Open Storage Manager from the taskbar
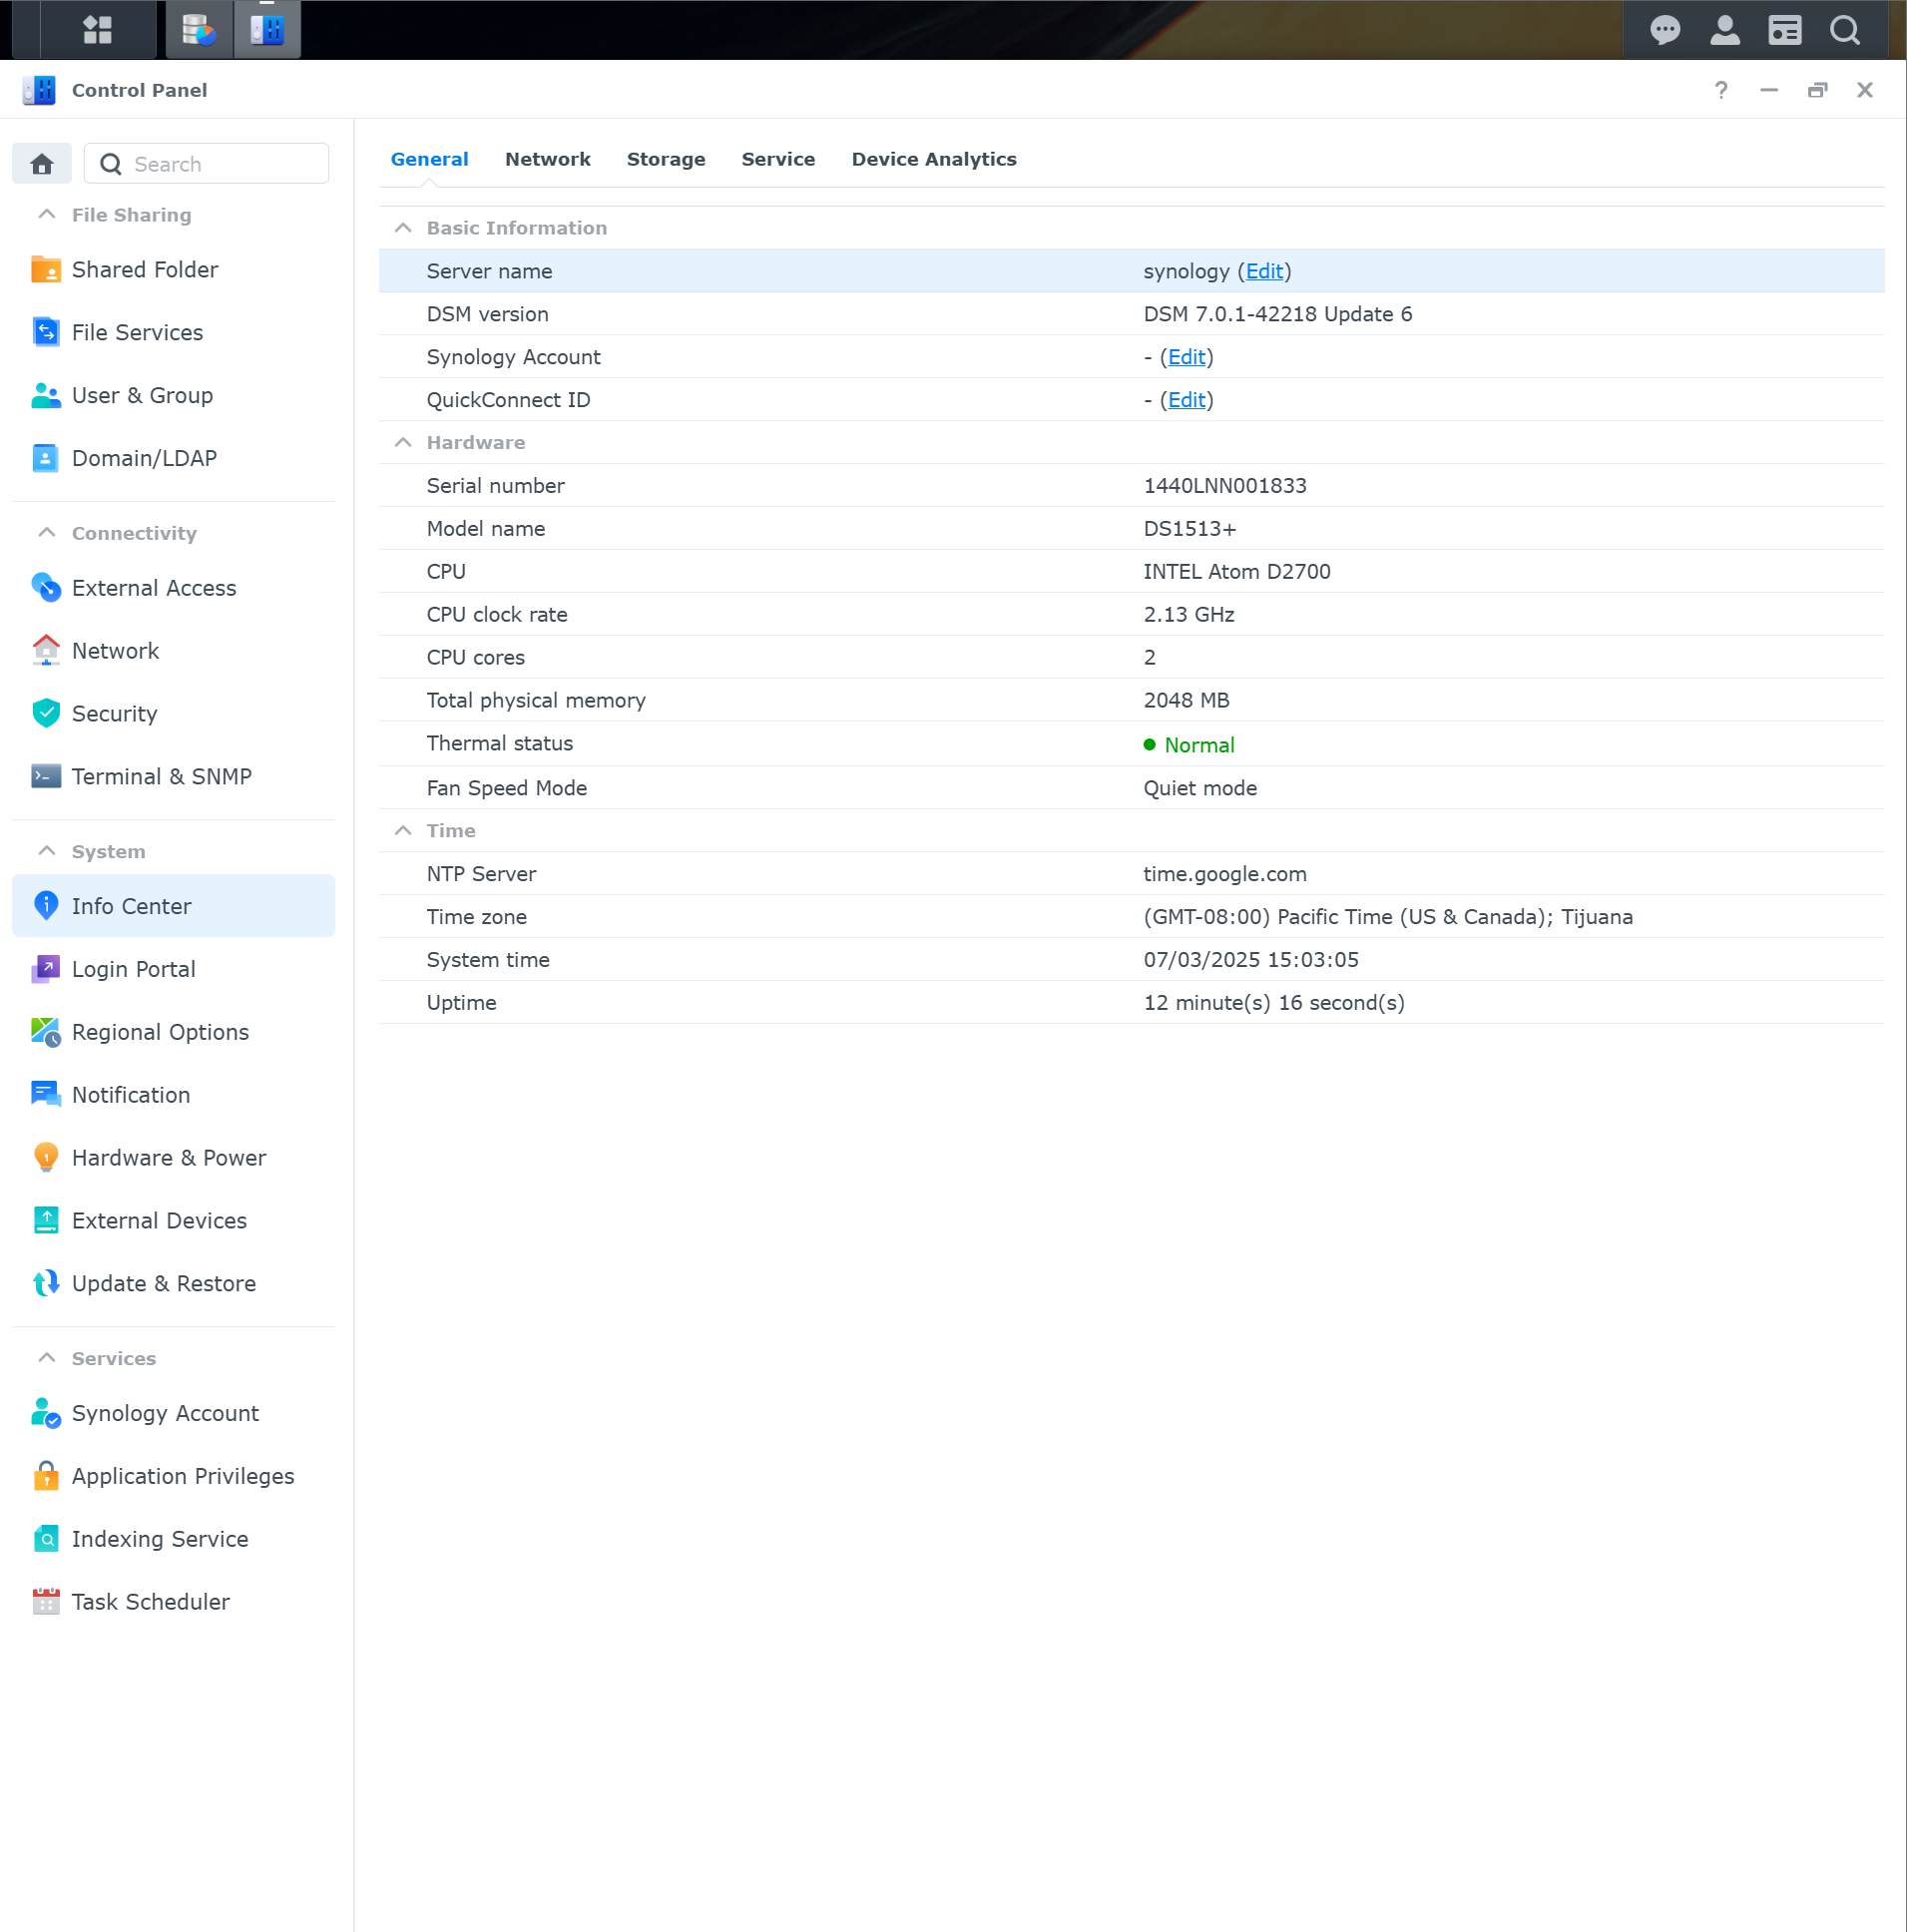The width and height of the screenshot is (1907, 1932). 198,30
